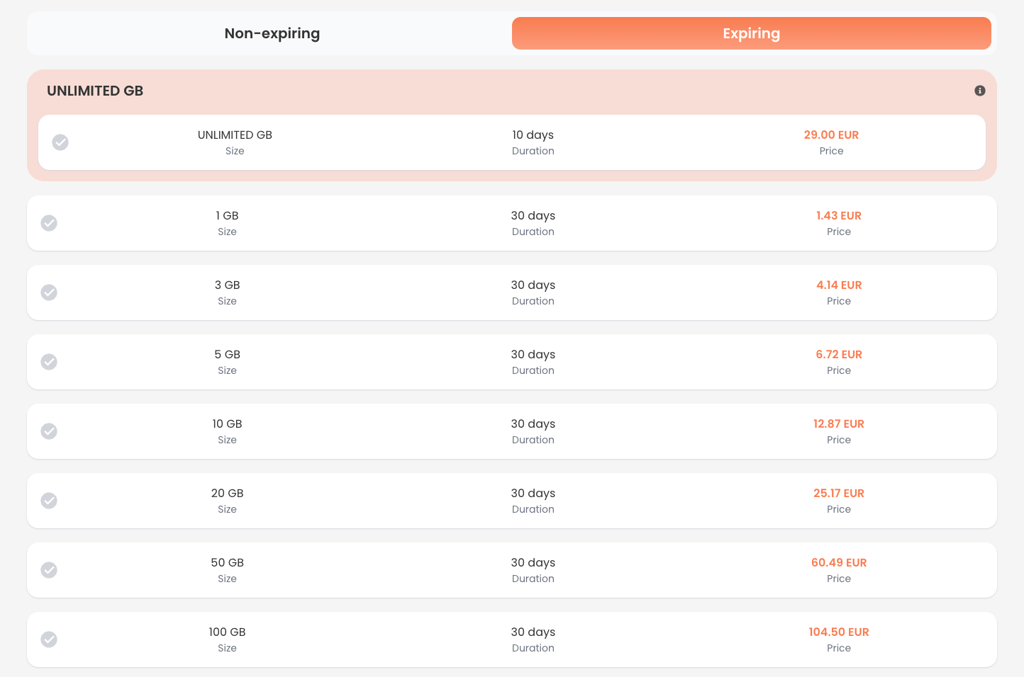Select the Expiring tab
Image resolution: width=1024 pixels, height=677 pixels.
tap(751, 33)
